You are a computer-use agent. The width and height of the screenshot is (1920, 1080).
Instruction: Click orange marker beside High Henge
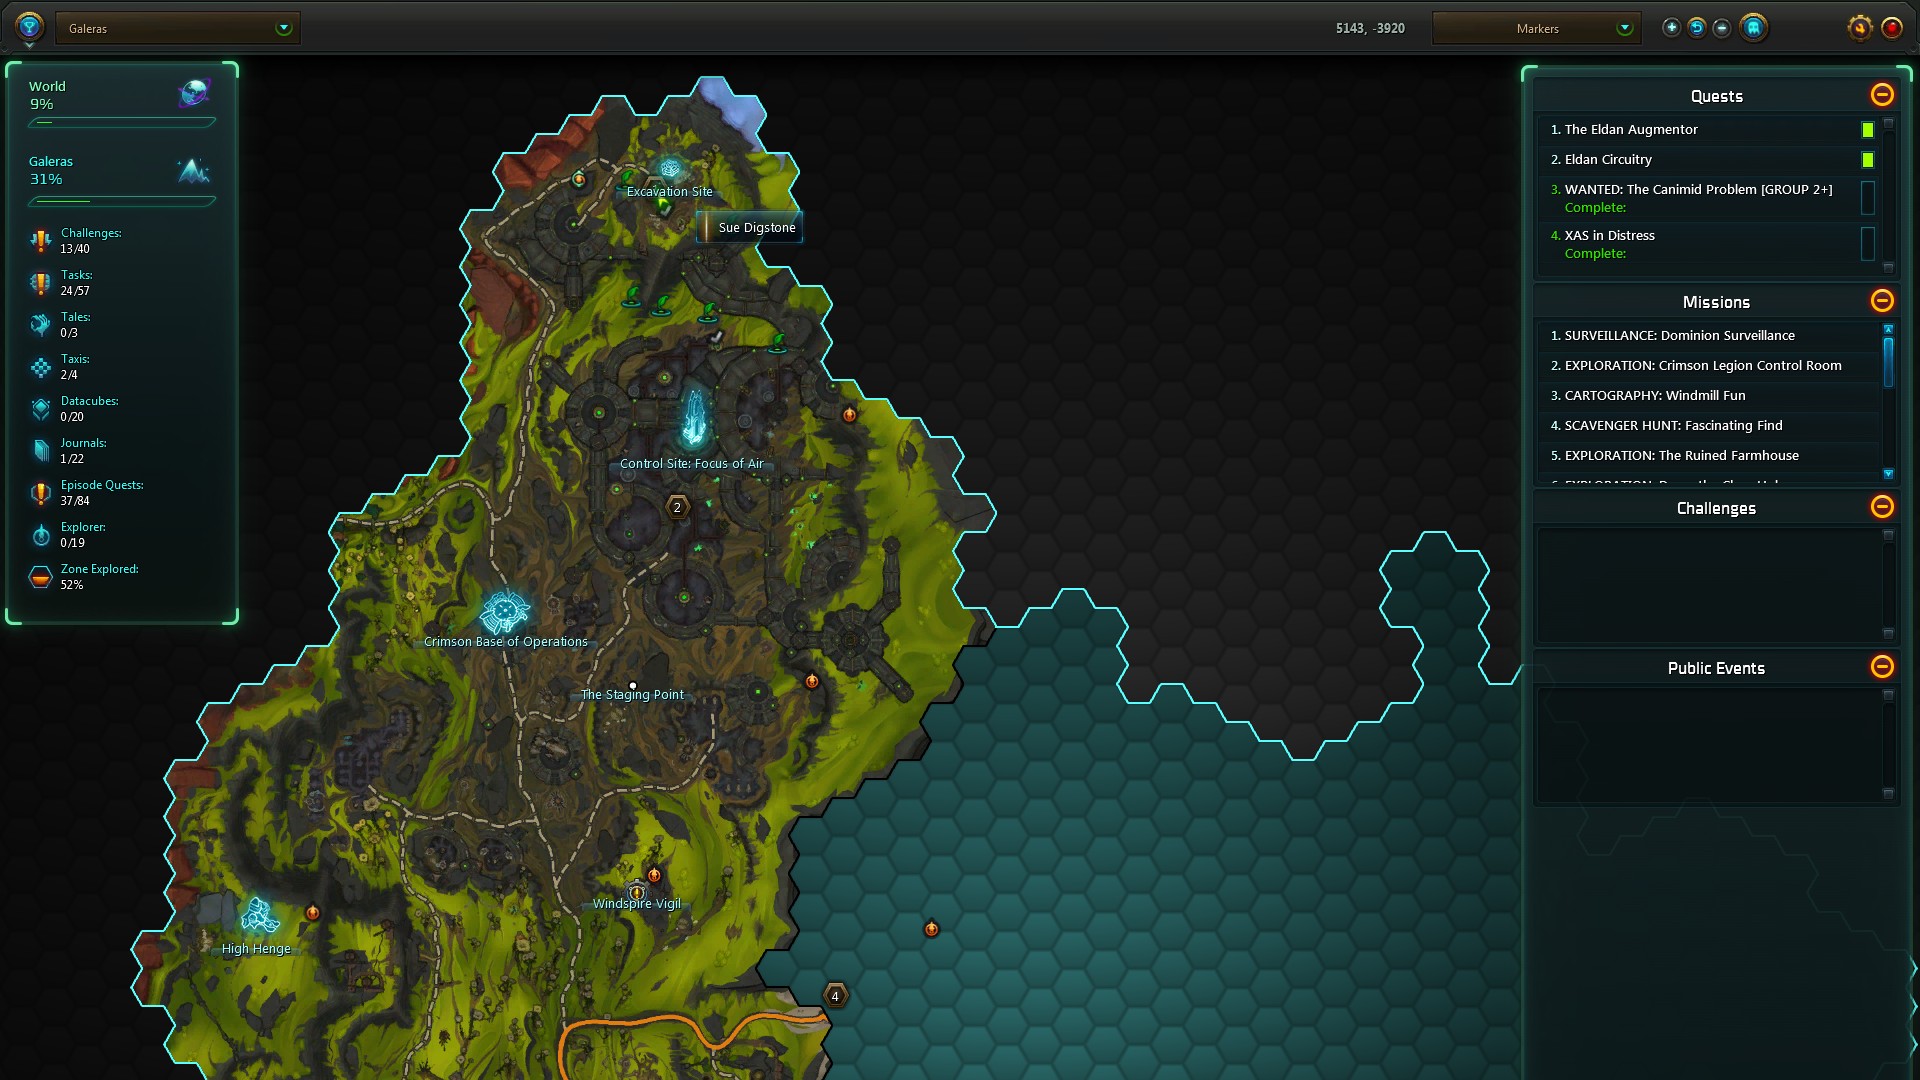click(x=312, y=913)
